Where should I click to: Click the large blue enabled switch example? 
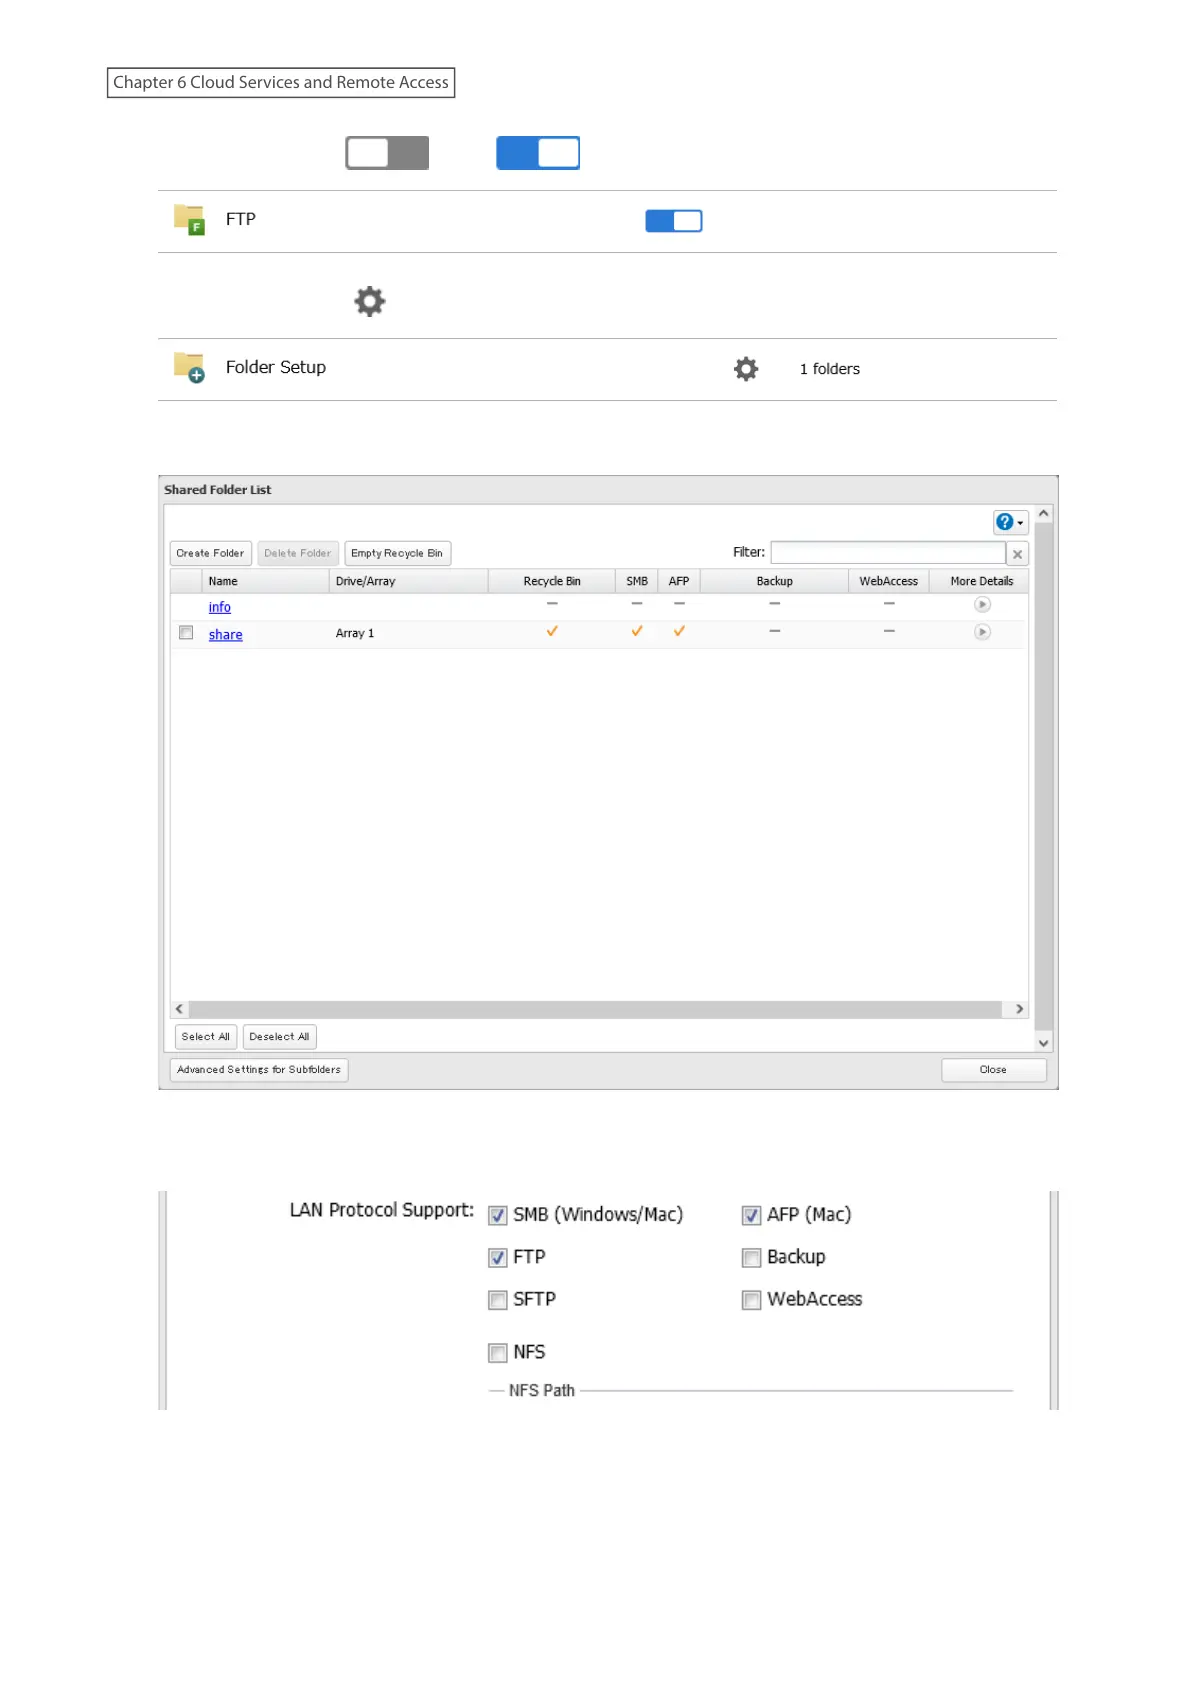click(538, 153)
